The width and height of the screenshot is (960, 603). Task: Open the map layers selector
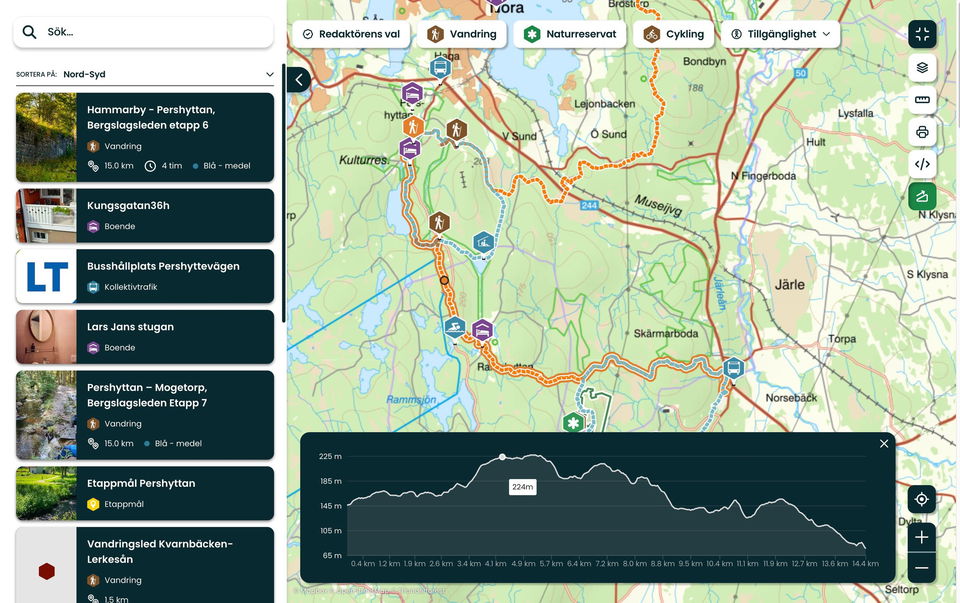(x=922, y=67)
